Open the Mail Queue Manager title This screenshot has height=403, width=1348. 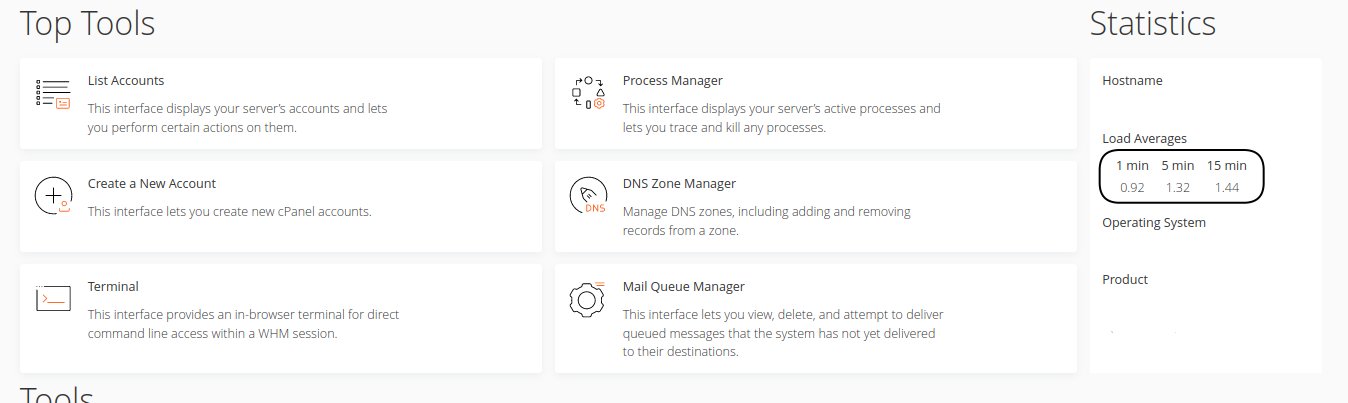(x=683, y=287)
